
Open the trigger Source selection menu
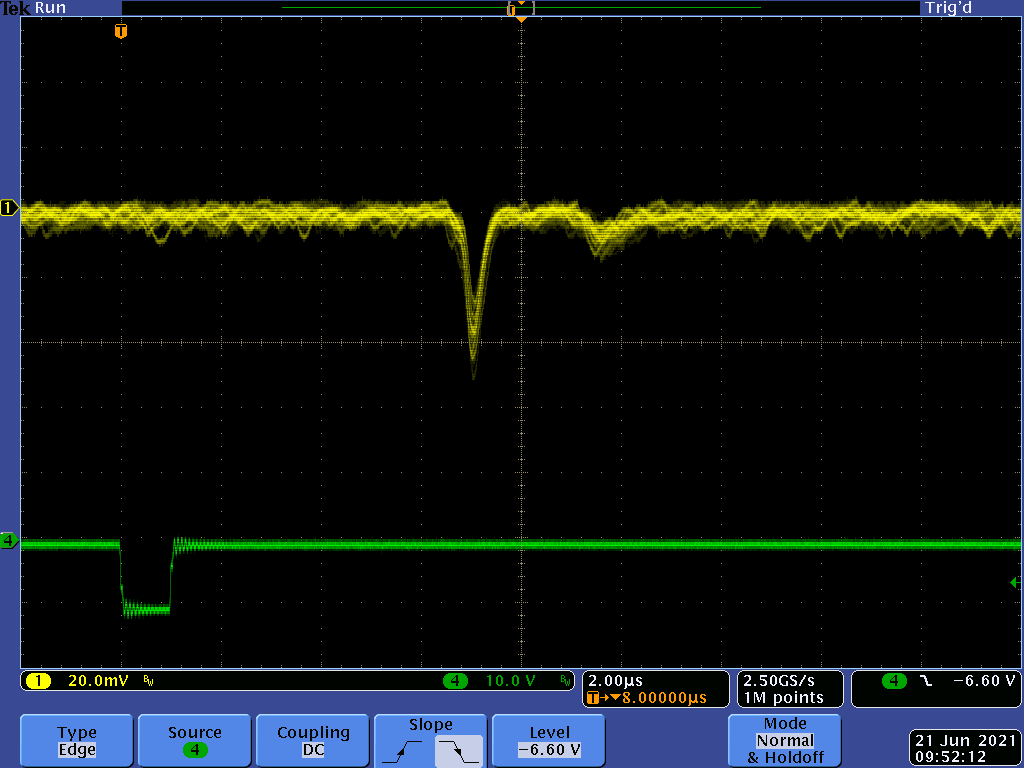195,741
